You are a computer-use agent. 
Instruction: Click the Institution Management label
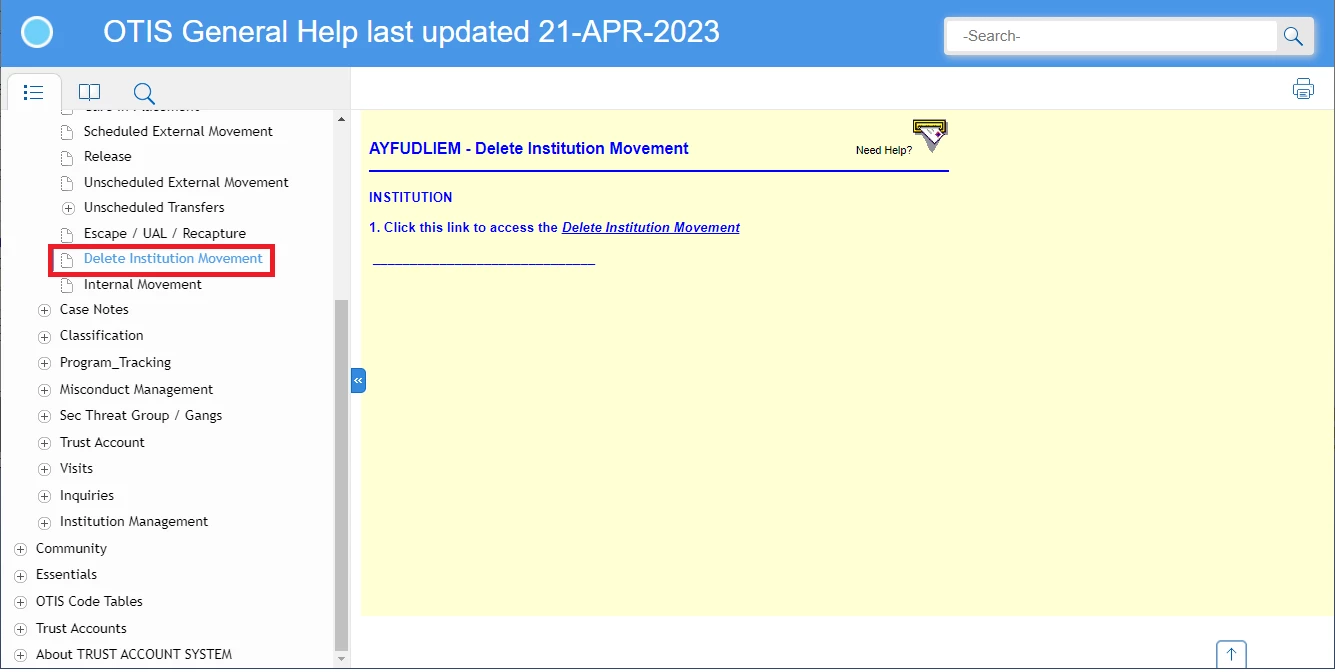[x=134, y=521]
